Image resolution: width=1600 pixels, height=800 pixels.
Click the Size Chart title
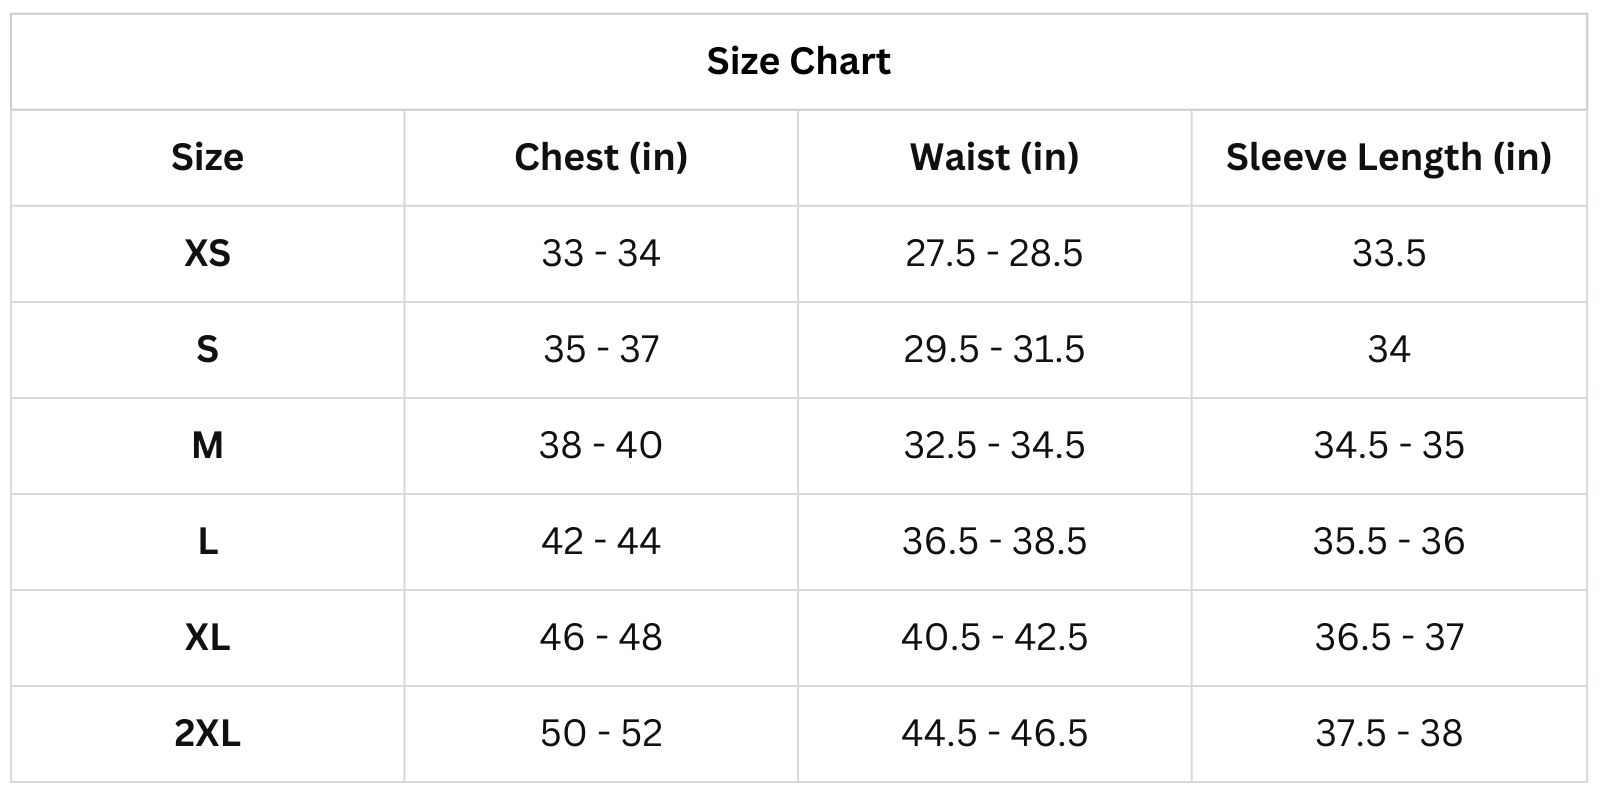pyautogui.click(x=798, y=62)
